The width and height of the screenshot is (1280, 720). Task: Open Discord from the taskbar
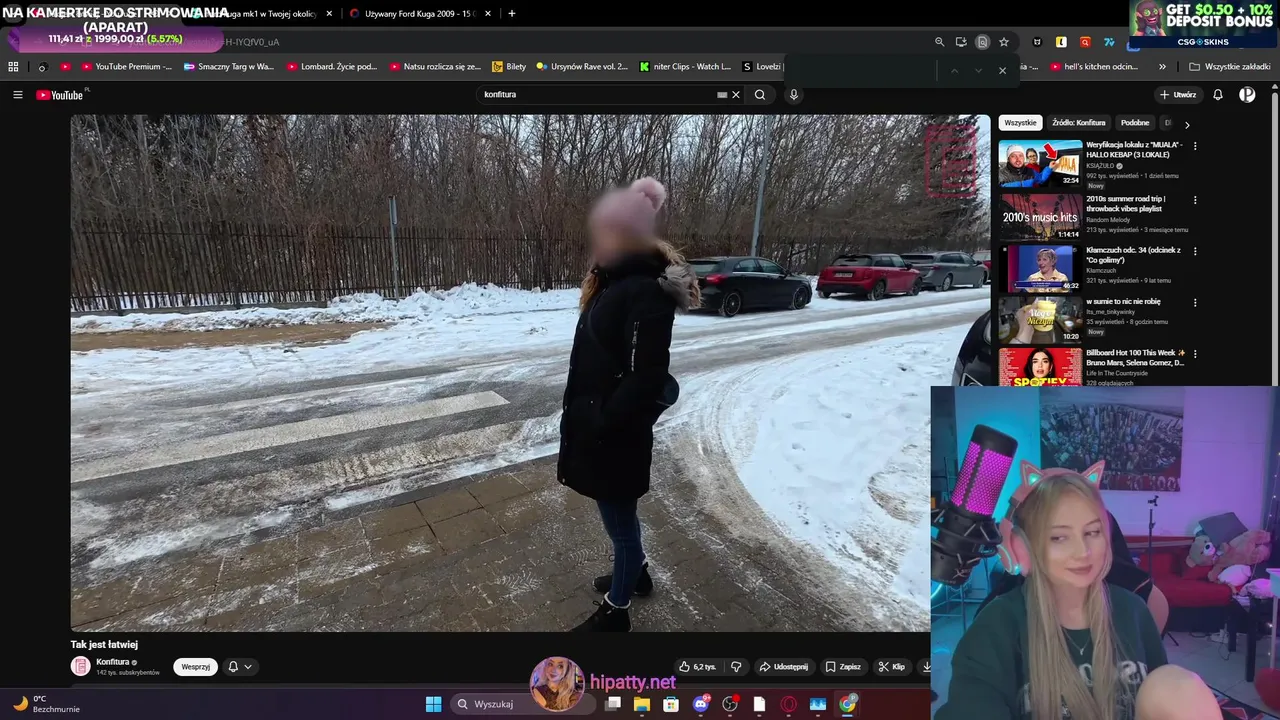(x=701, y=704)
